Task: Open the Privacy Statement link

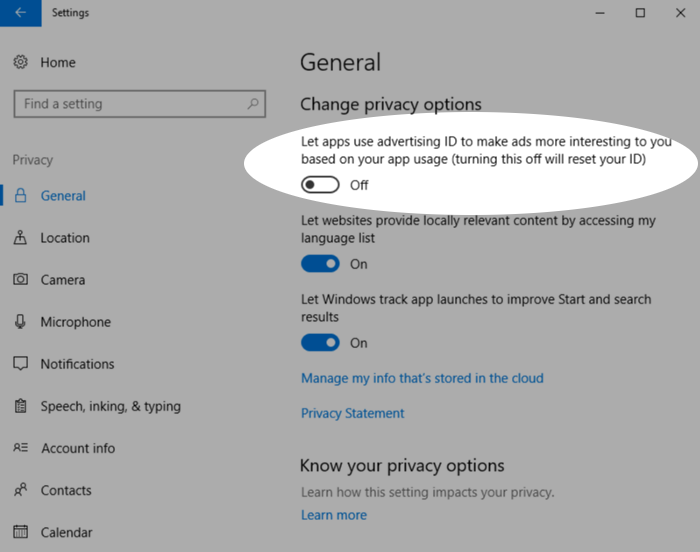Action: [352, 413]
